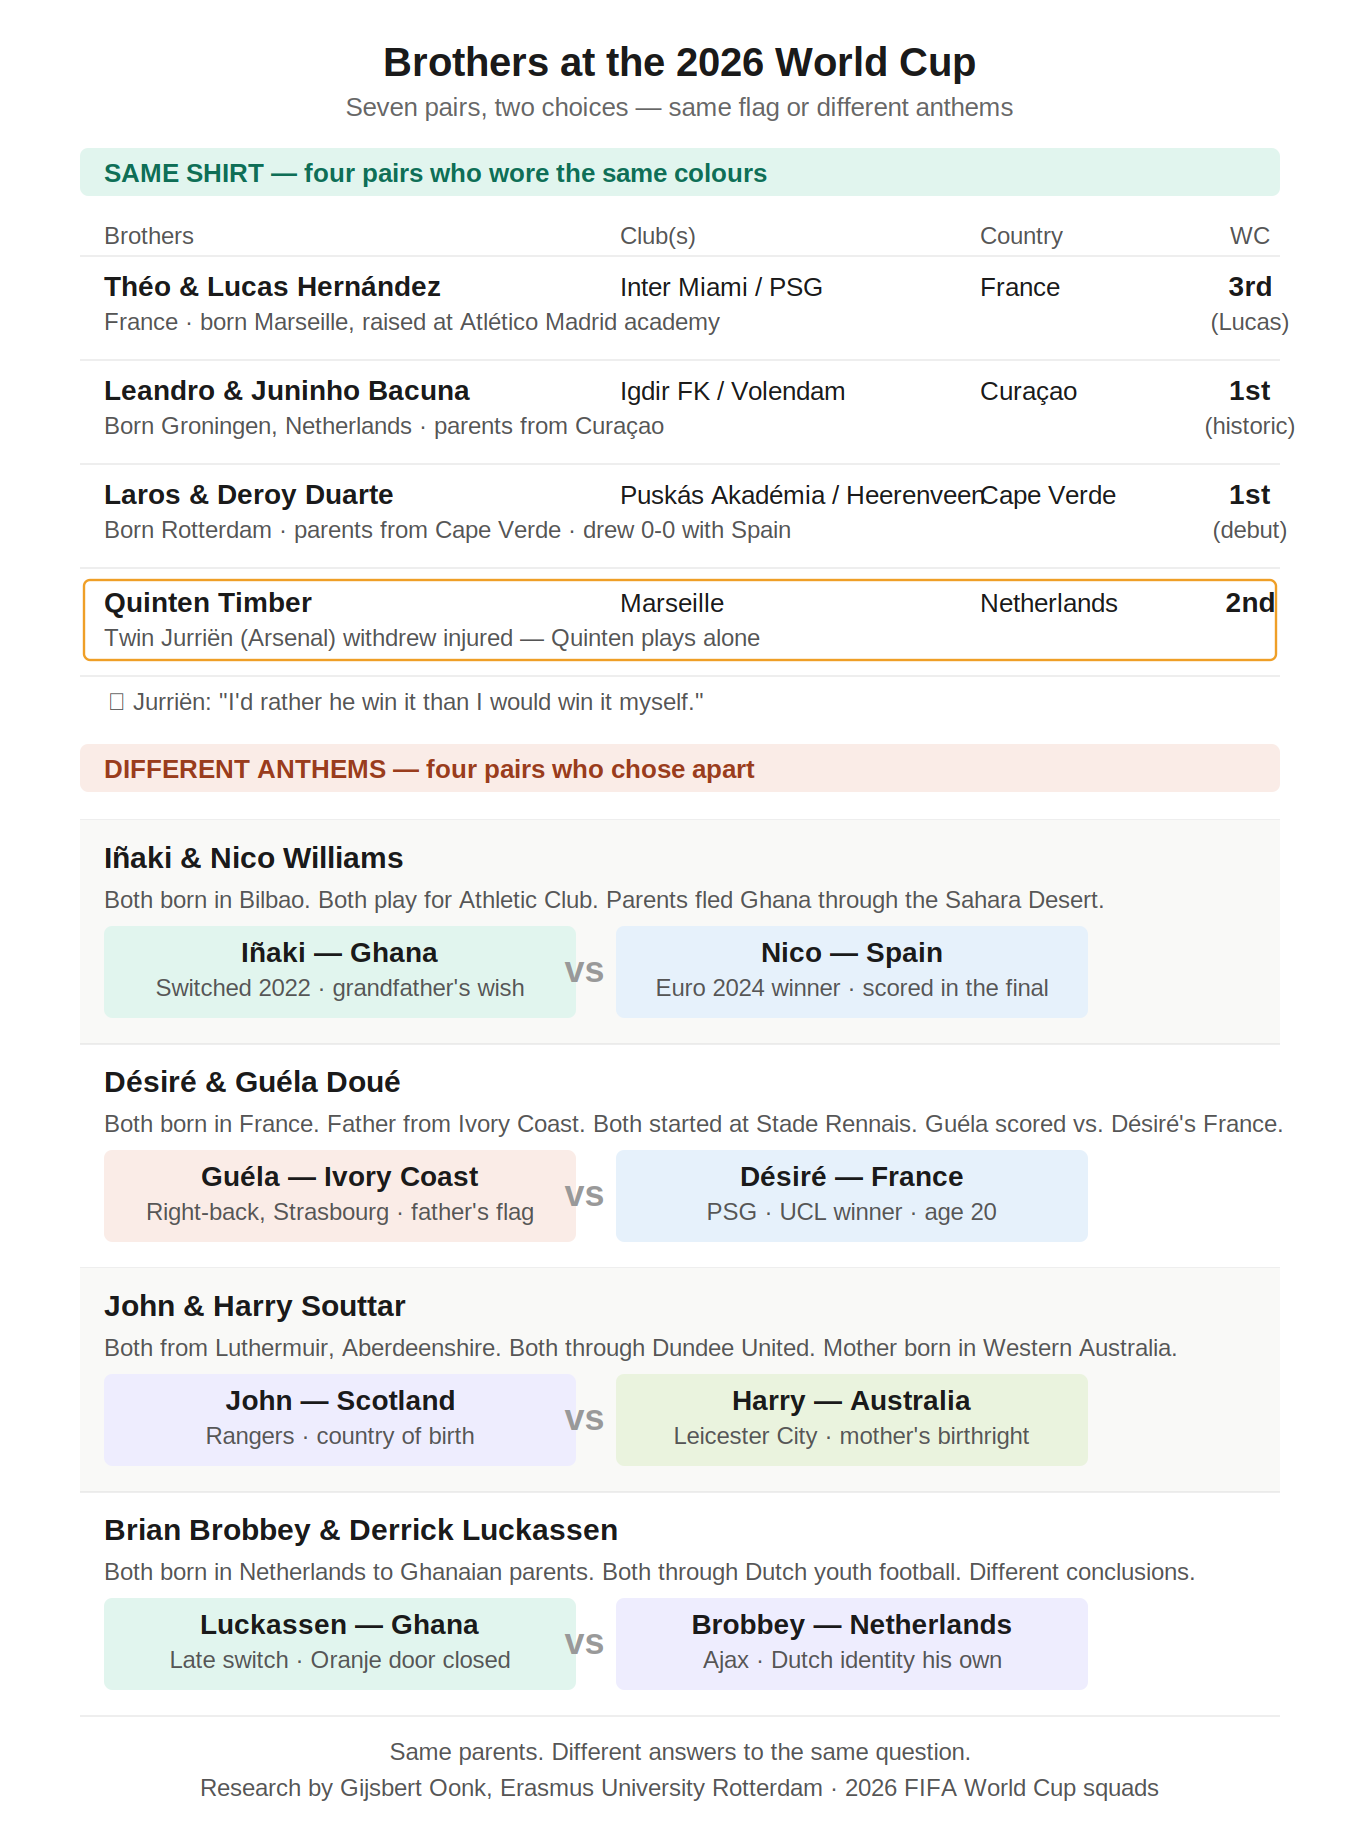Select the Iñaki — Ghana card

tap(340, 972)
